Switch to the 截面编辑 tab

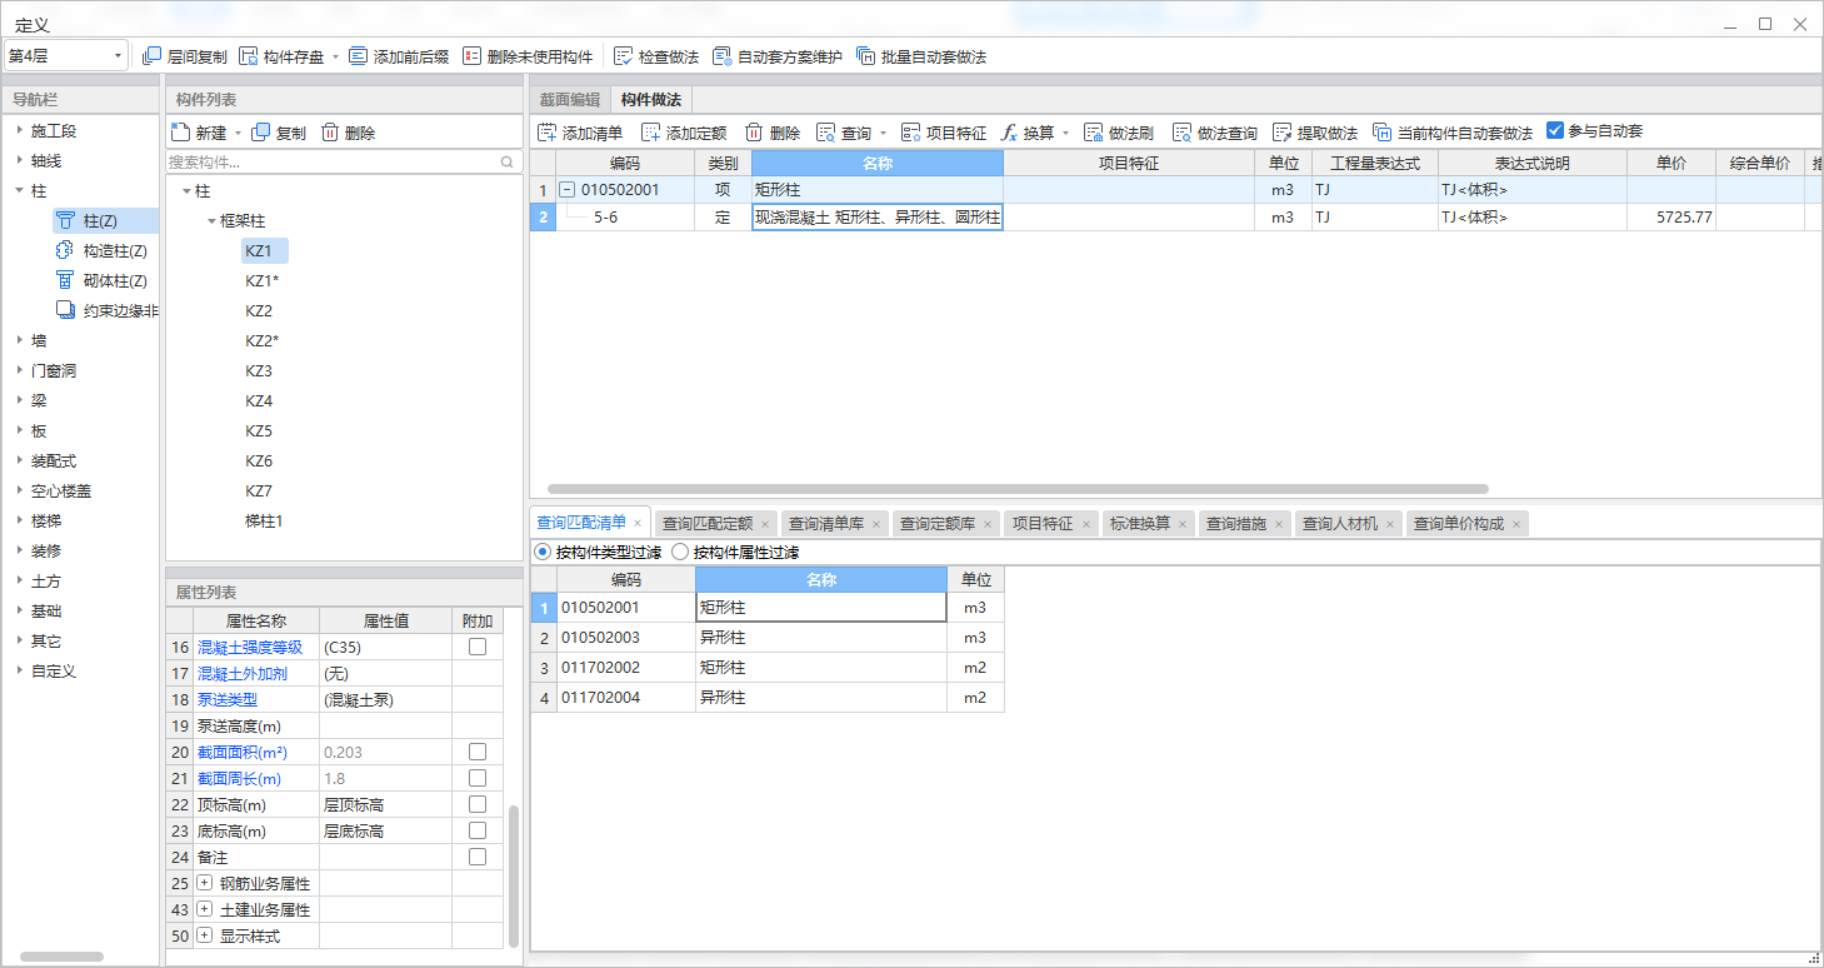coord(570,99)
